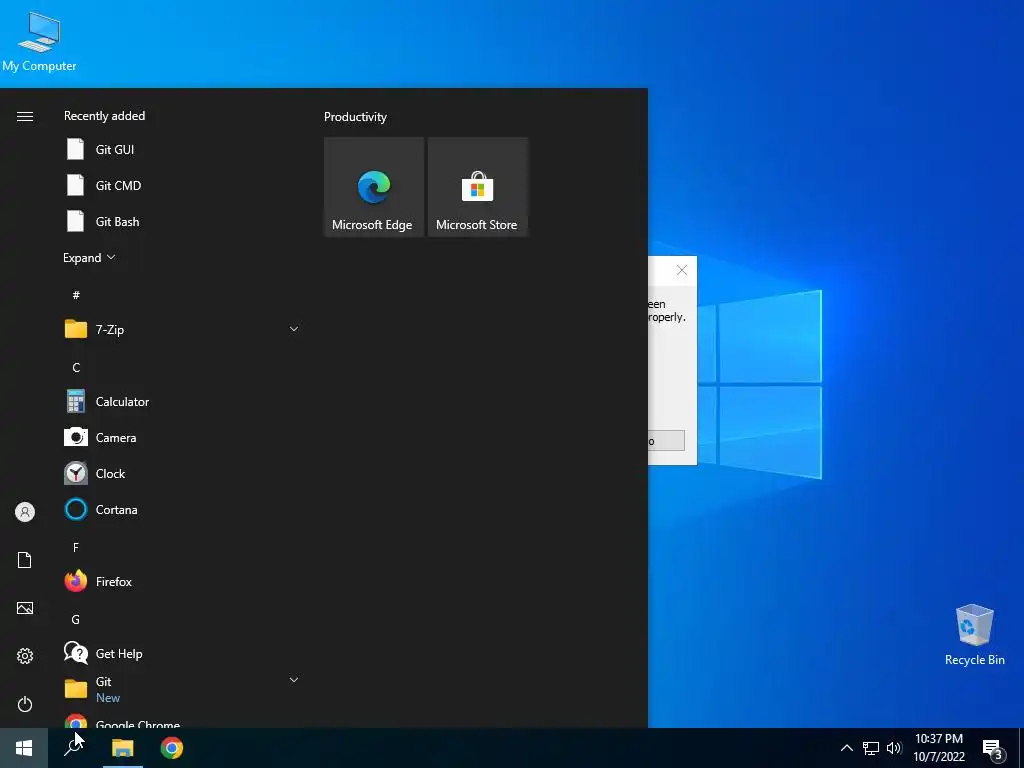This screenshot has height=768, width=1024.
Task: Show hidden system tray icons
Action: [846, 748]
